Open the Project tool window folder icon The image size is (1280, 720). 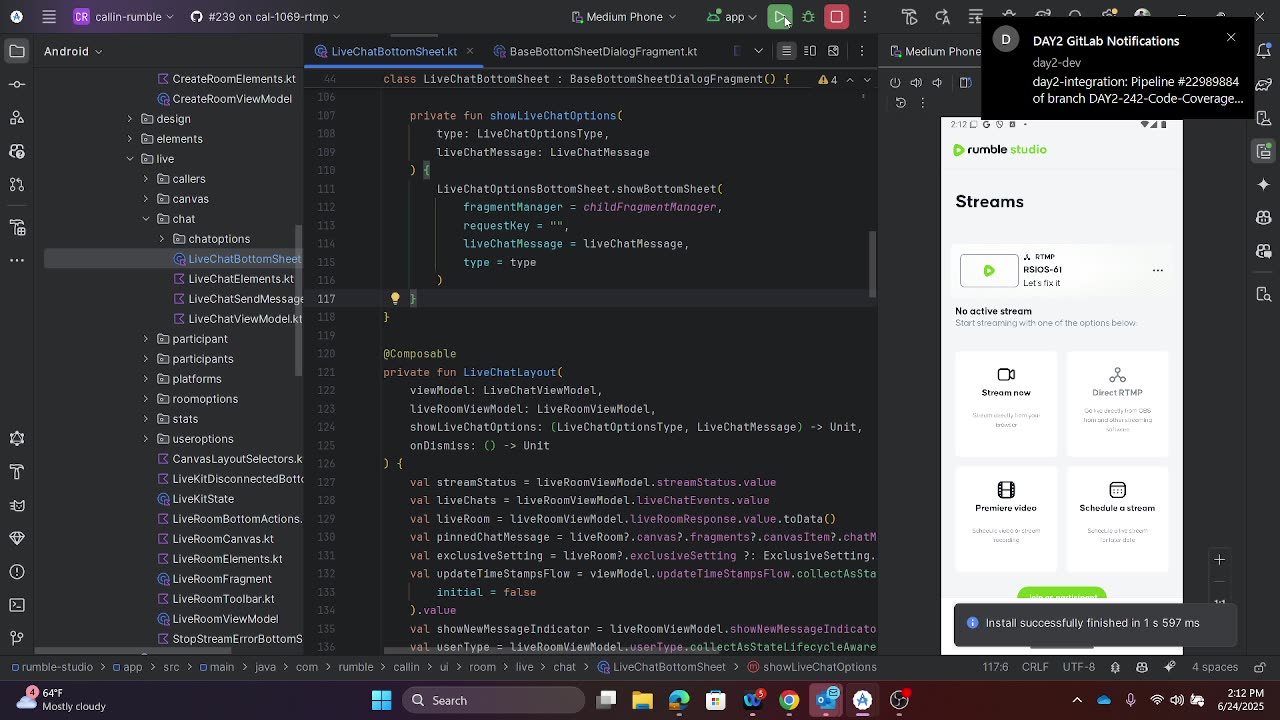(17, 51)
